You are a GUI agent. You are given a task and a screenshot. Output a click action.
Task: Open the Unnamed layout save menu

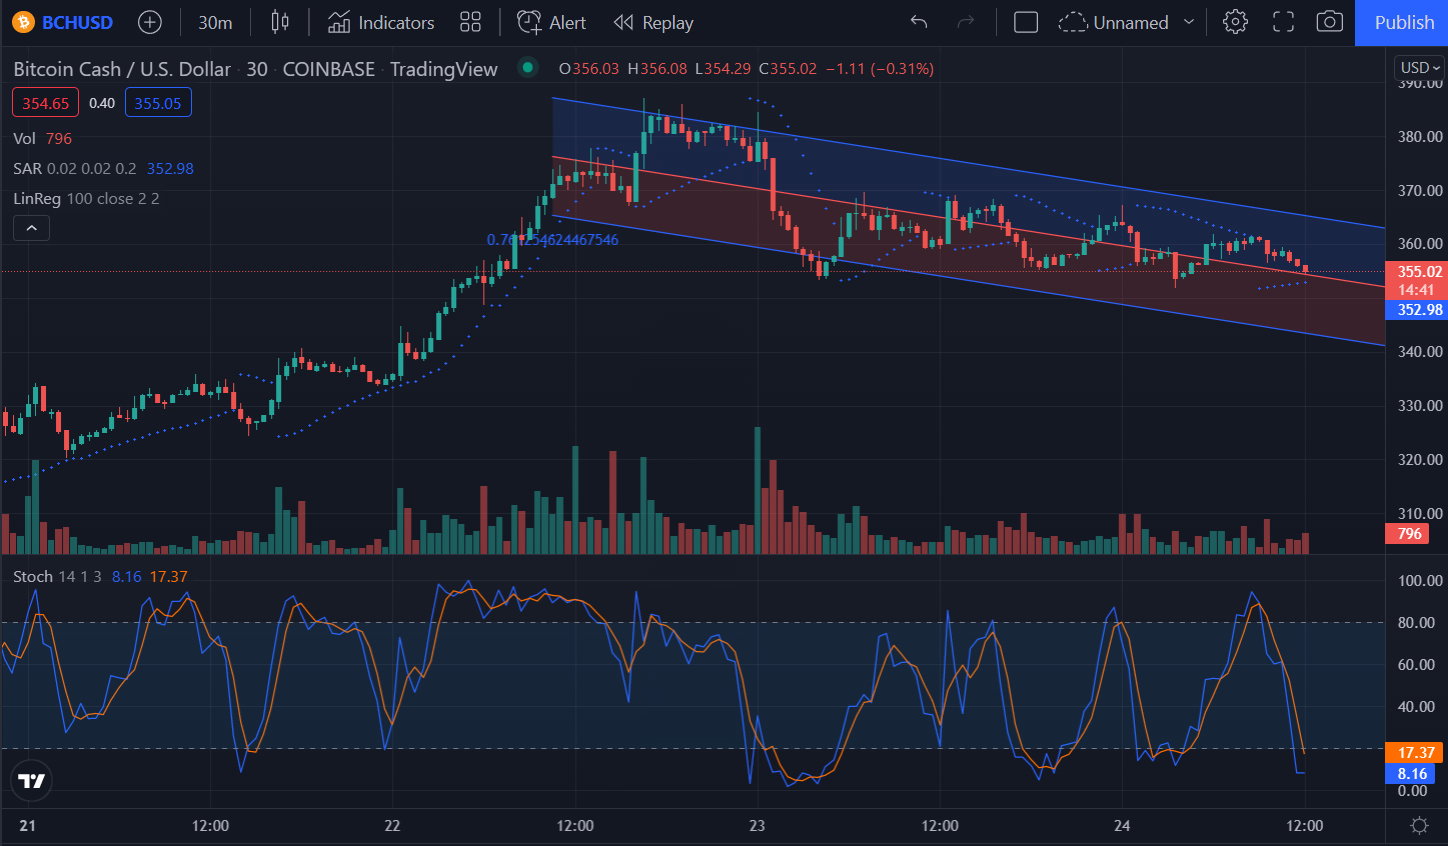(1114, 22)
